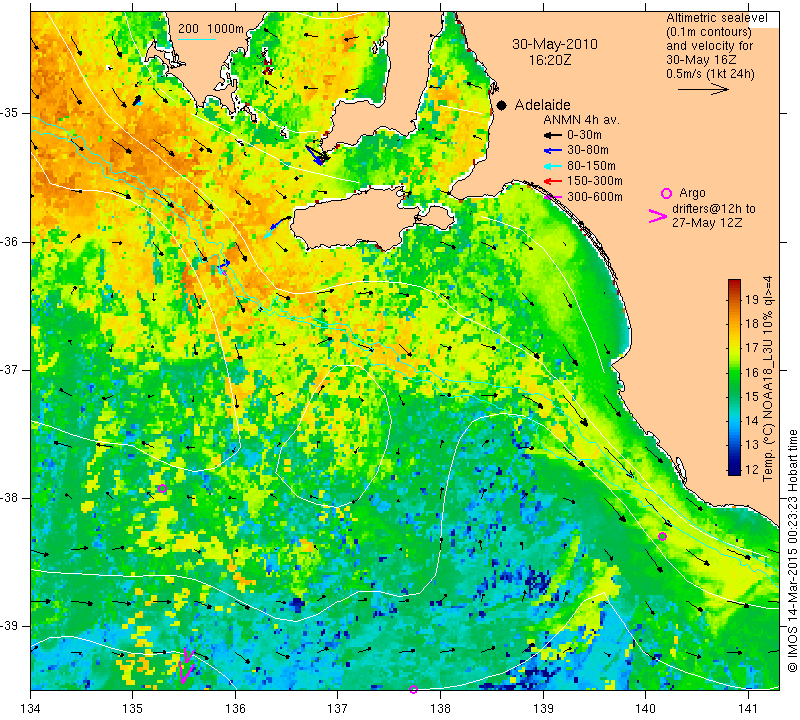Click the time label '16:20Z'
Viewport: 800px width, 720px height.
[x=550, y=60]
